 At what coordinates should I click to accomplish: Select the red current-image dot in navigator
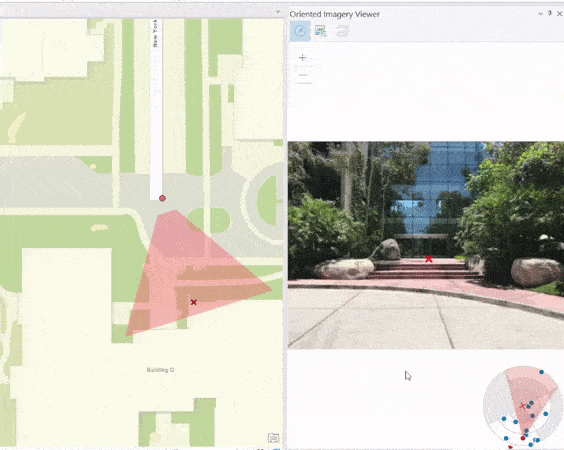523,438
